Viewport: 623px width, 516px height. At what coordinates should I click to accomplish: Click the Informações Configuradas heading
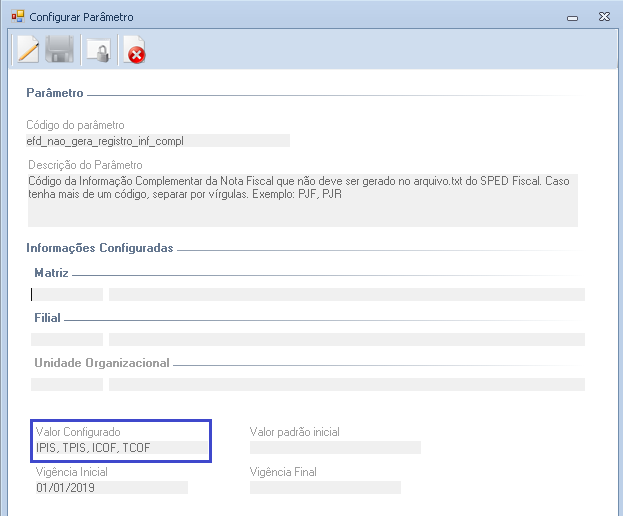click(100, 248)
